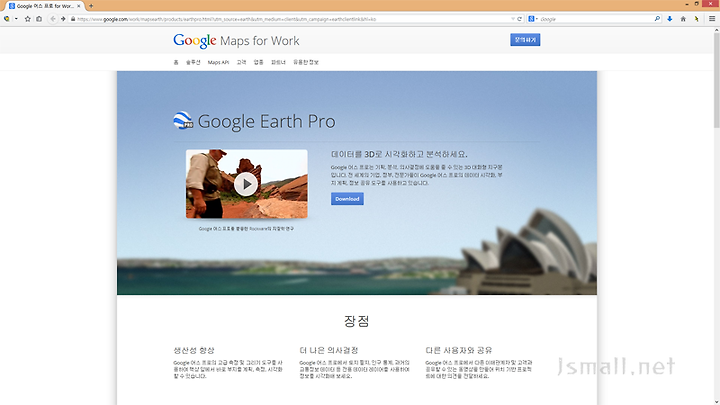
Task: Open the hamburger browser menu
Action: click(712, 19)
